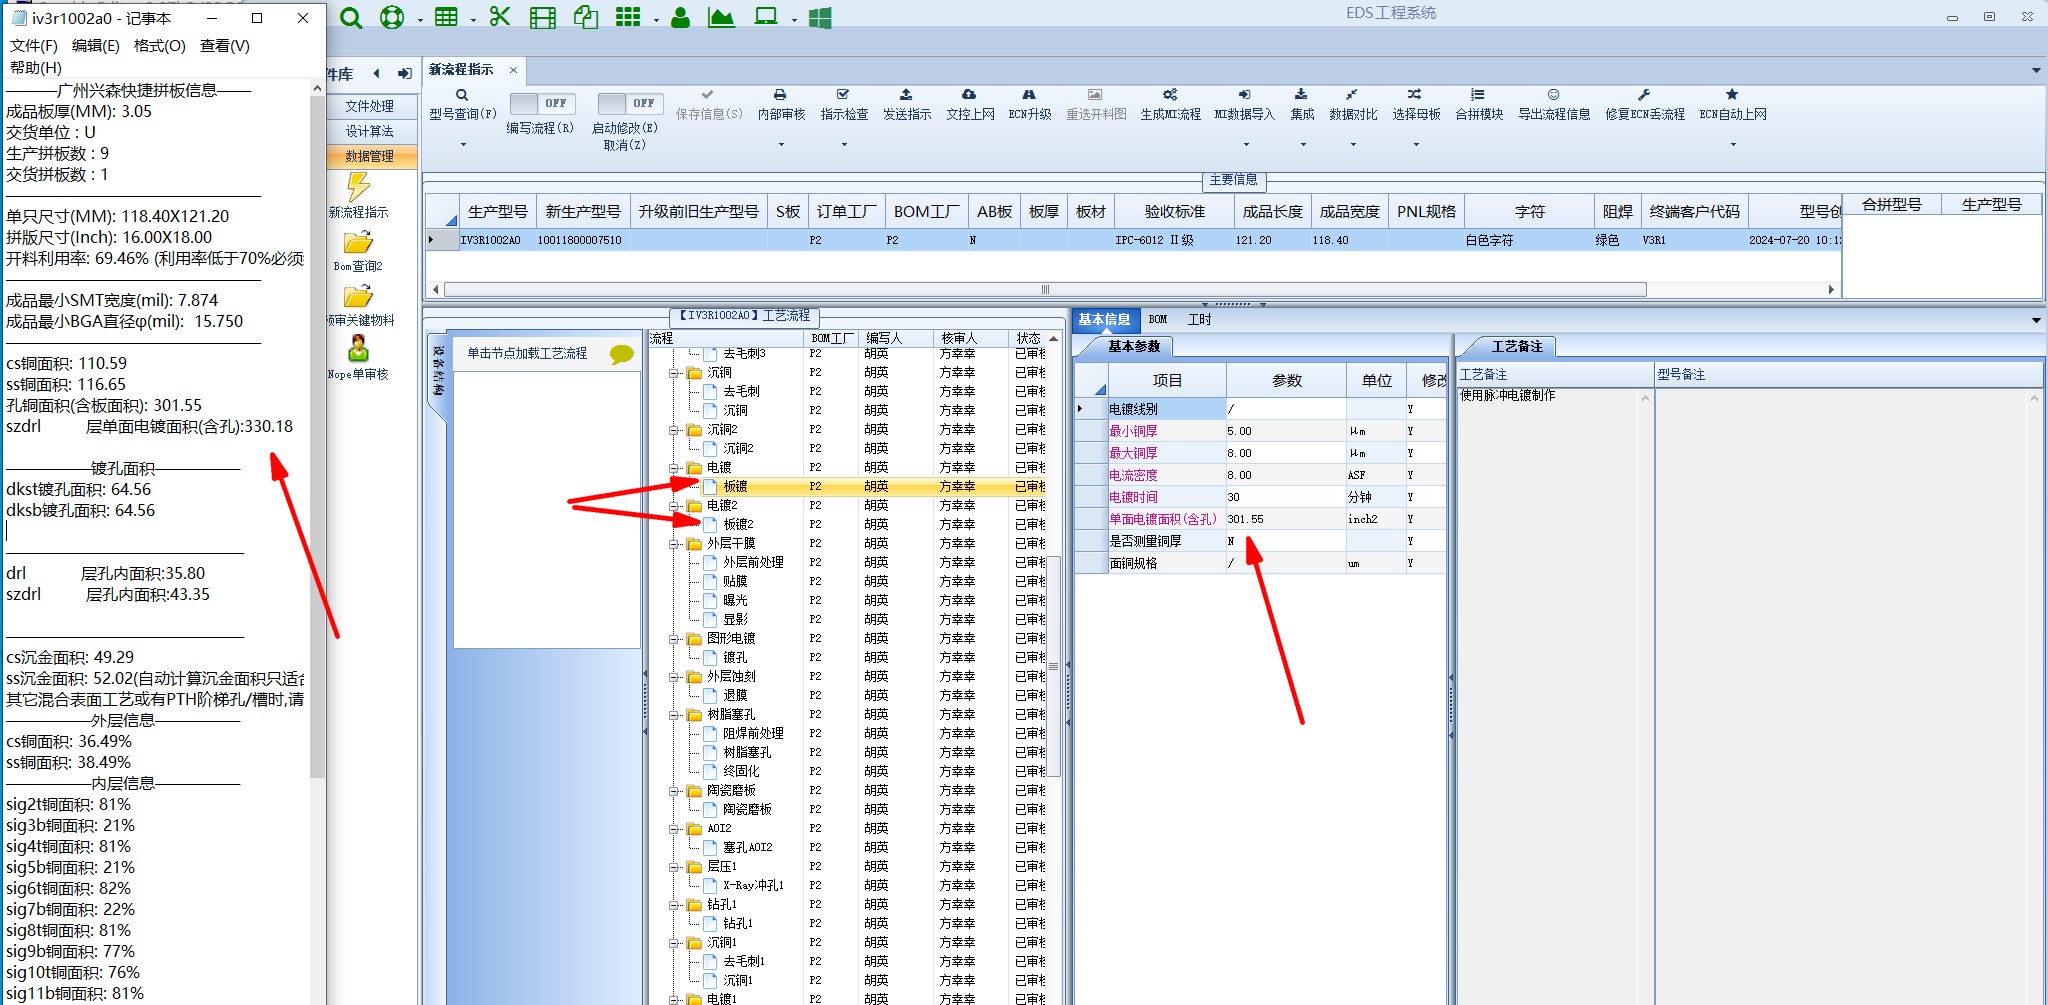The height and width of the screenshot is (1005, 2048).
Task: Click the 数据管理 sidebar button
Action: click(x=370, y=156)
